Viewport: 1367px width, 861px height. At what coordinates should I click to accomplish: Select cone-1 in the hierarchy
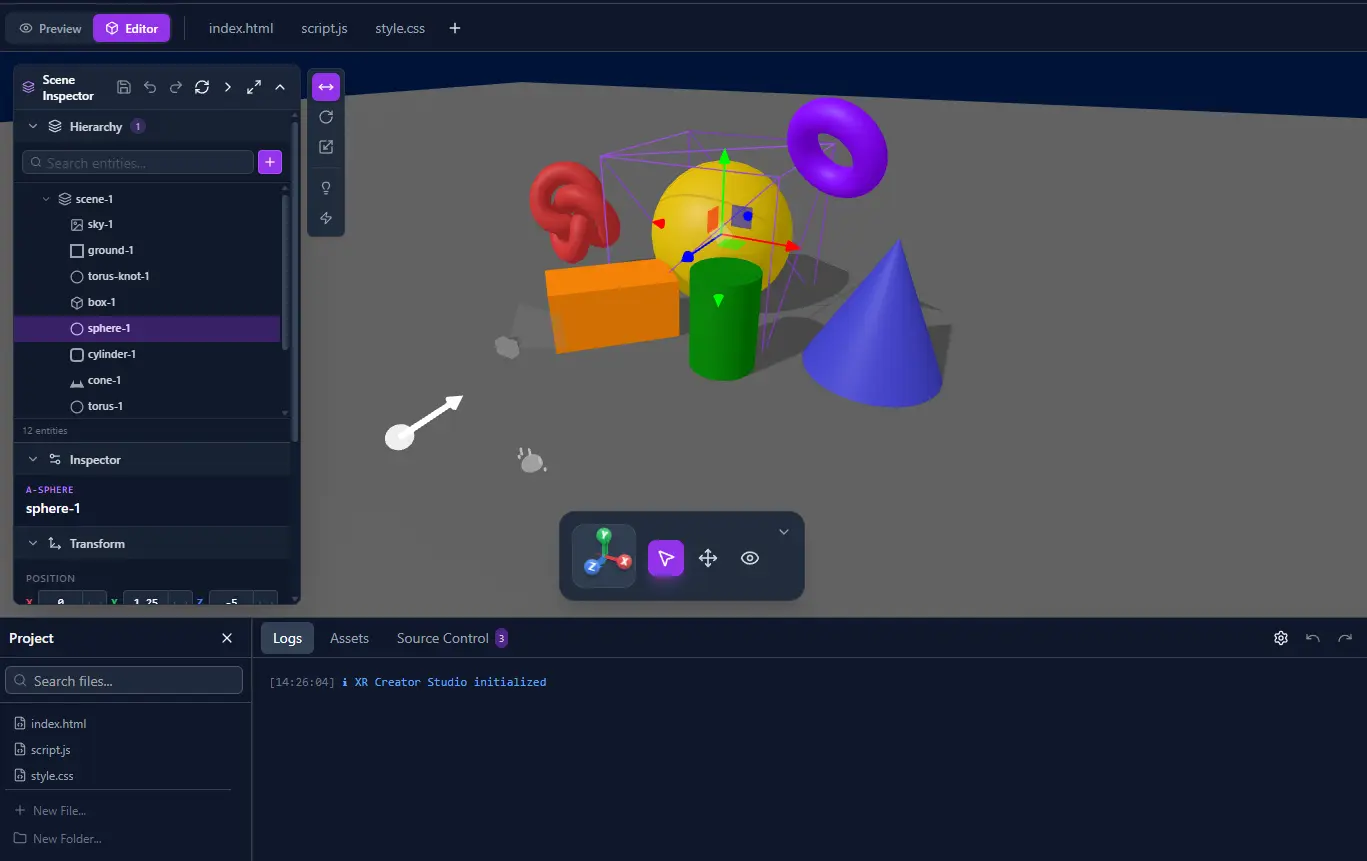click(x=104, y=380)
